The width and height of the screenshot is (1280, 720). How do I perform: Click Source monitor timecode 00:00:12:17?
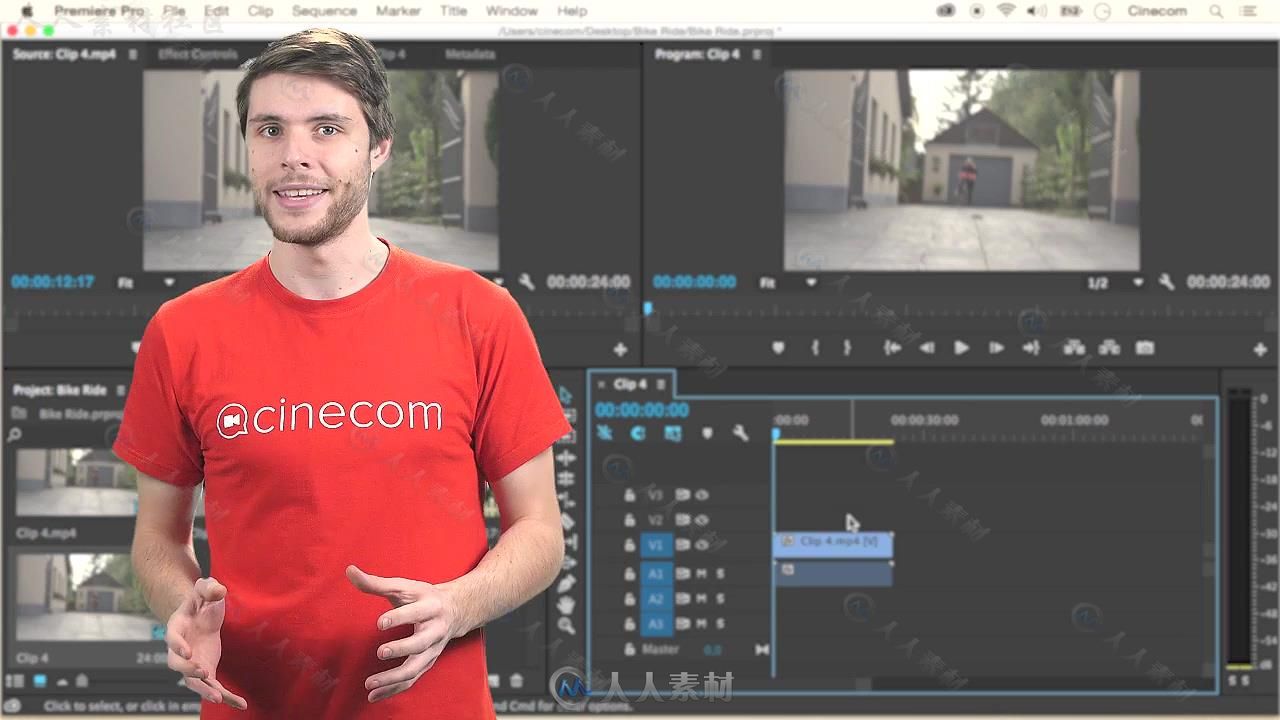point(52,283)
